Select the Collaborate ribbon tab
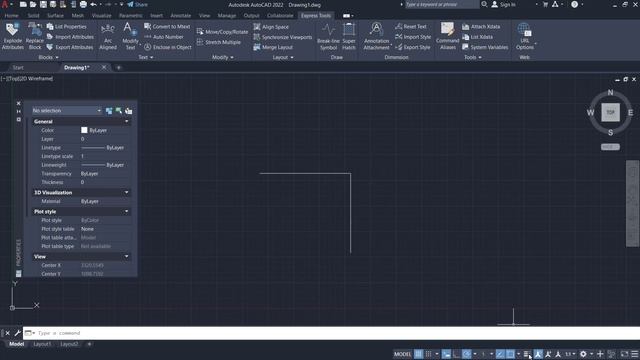This screenshot has width=640, height=360. pos(280,16)
